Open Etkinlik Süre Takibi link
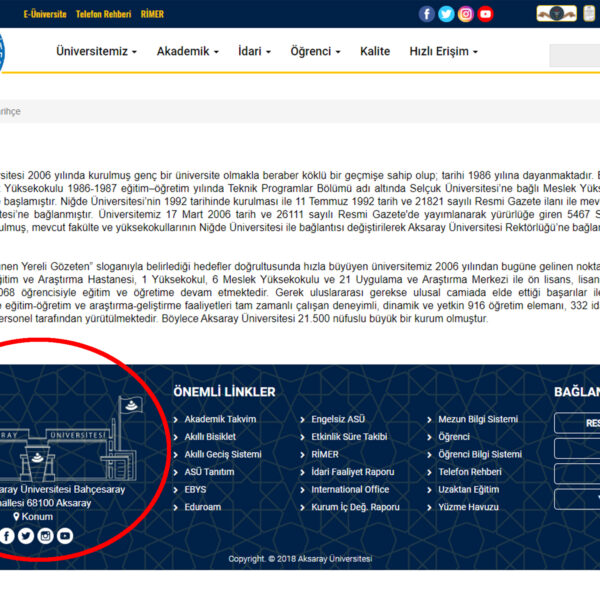This screenshot has width=600, height=600. pyautogui.click(x=349, y=437)
